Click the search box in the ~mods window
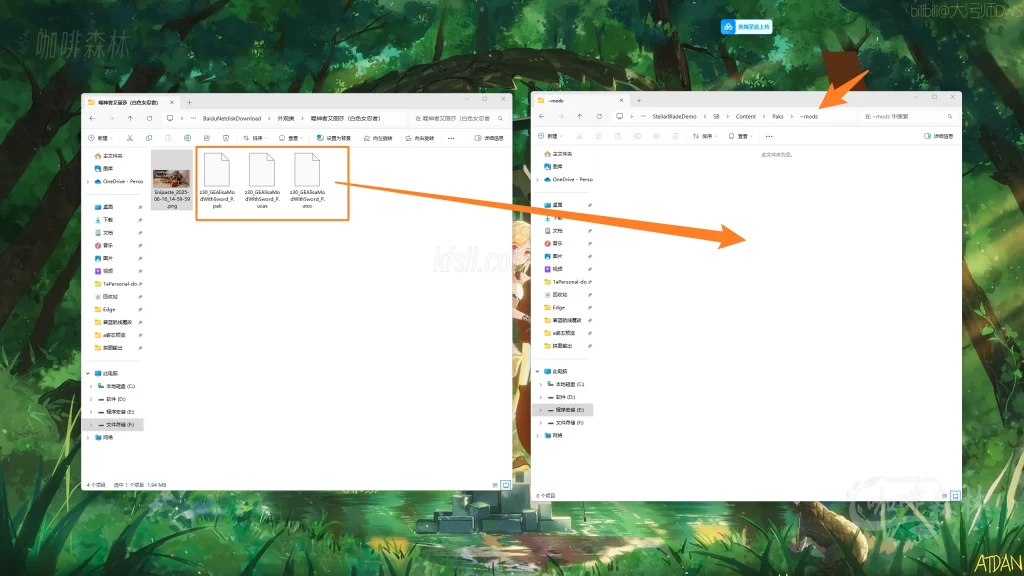This screenshot has height=576, width=1024. [x=908, y=116]
